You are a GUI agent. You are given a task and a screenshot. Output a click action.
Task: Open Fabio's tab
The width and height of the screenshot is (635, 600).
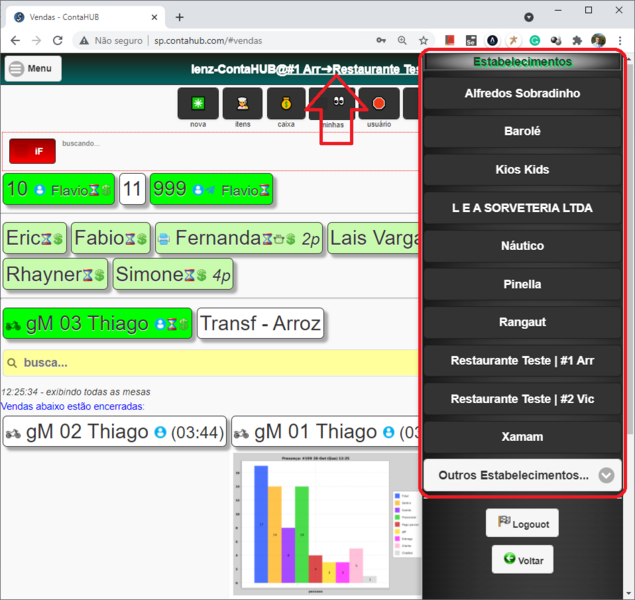coord(111,238)
